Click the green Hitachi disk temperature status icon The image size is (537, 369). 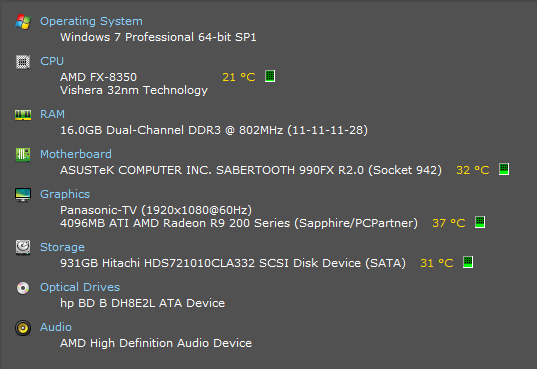point(468,262)
